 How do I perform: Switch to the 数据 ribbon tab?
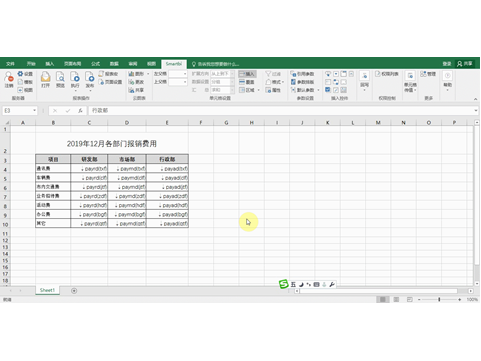click(x=114, y=64)
